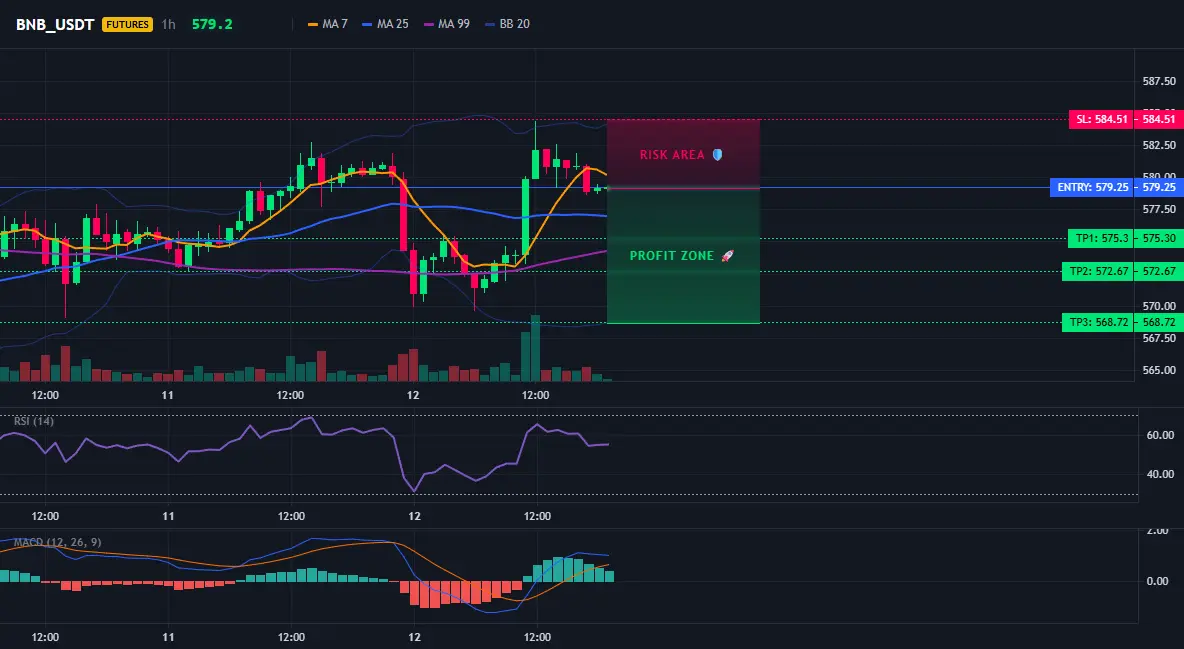Click the SL: 584.51 stop-loss label

point(1101,119)
